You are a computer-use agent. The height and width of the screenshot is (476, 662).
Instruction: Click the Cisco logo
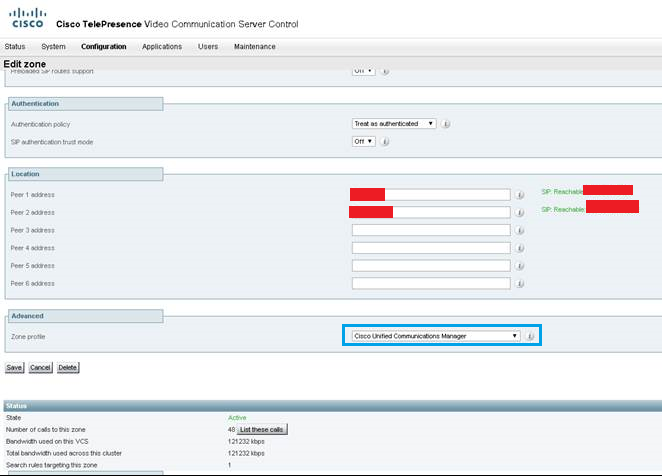click(x=27, y=18)
